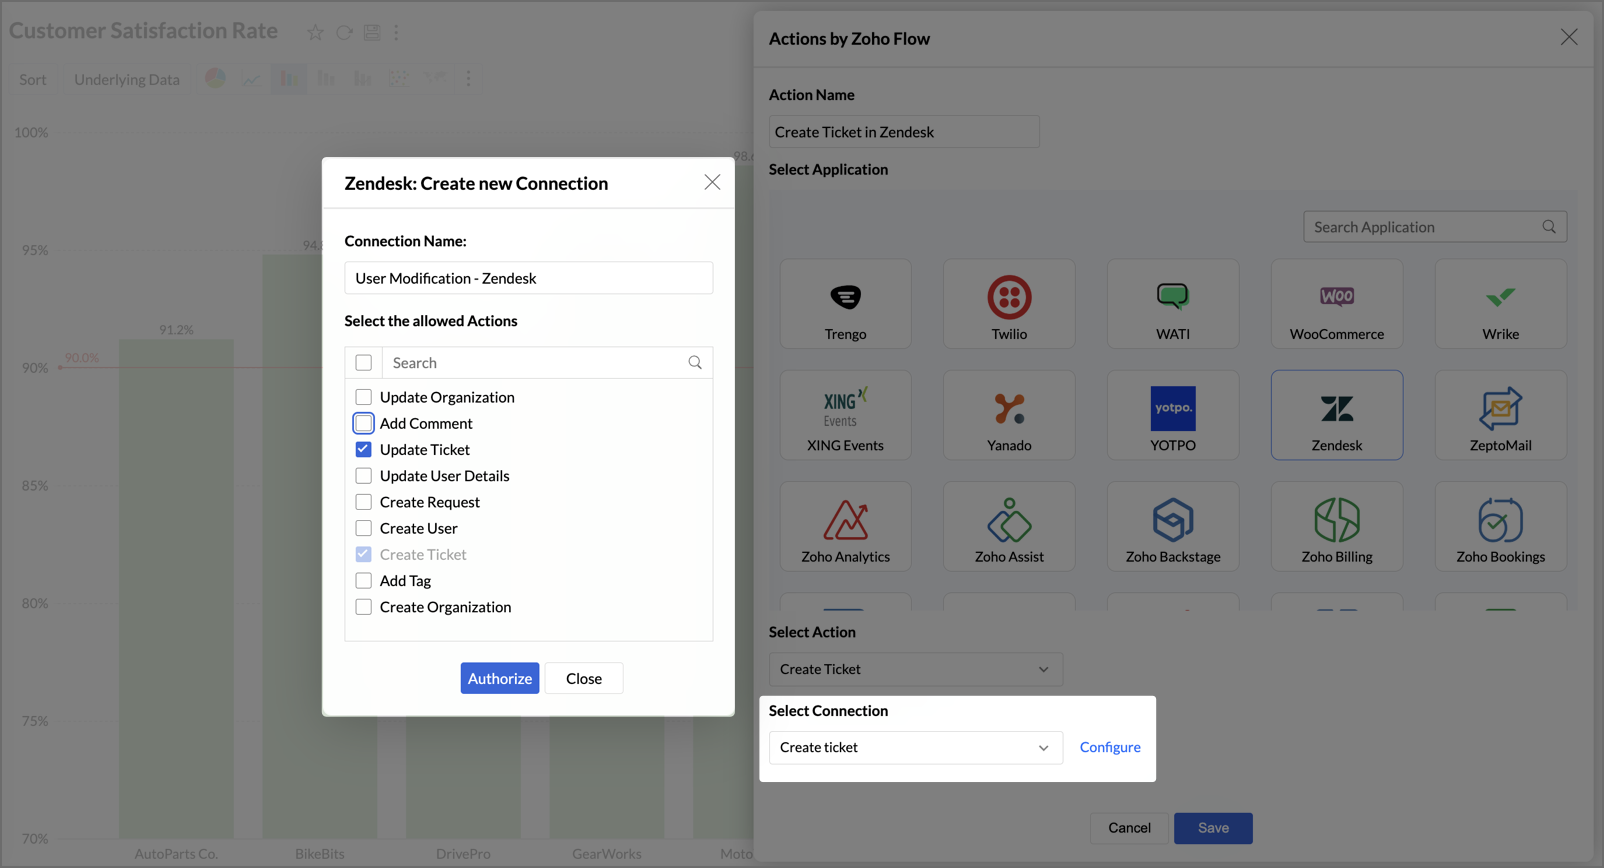Image resolution: width=1604 pixels, height=868 pixels.
Task: Click the Connection Name text field
Action: 528,278
